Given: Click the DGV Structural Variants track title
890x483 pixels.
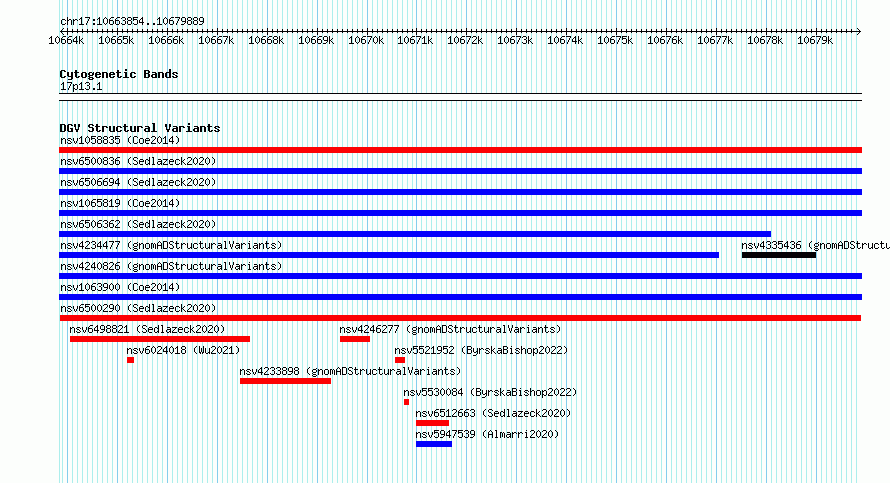Looking at the screenshot, I should pyautogui.click(x=140, y=128).
